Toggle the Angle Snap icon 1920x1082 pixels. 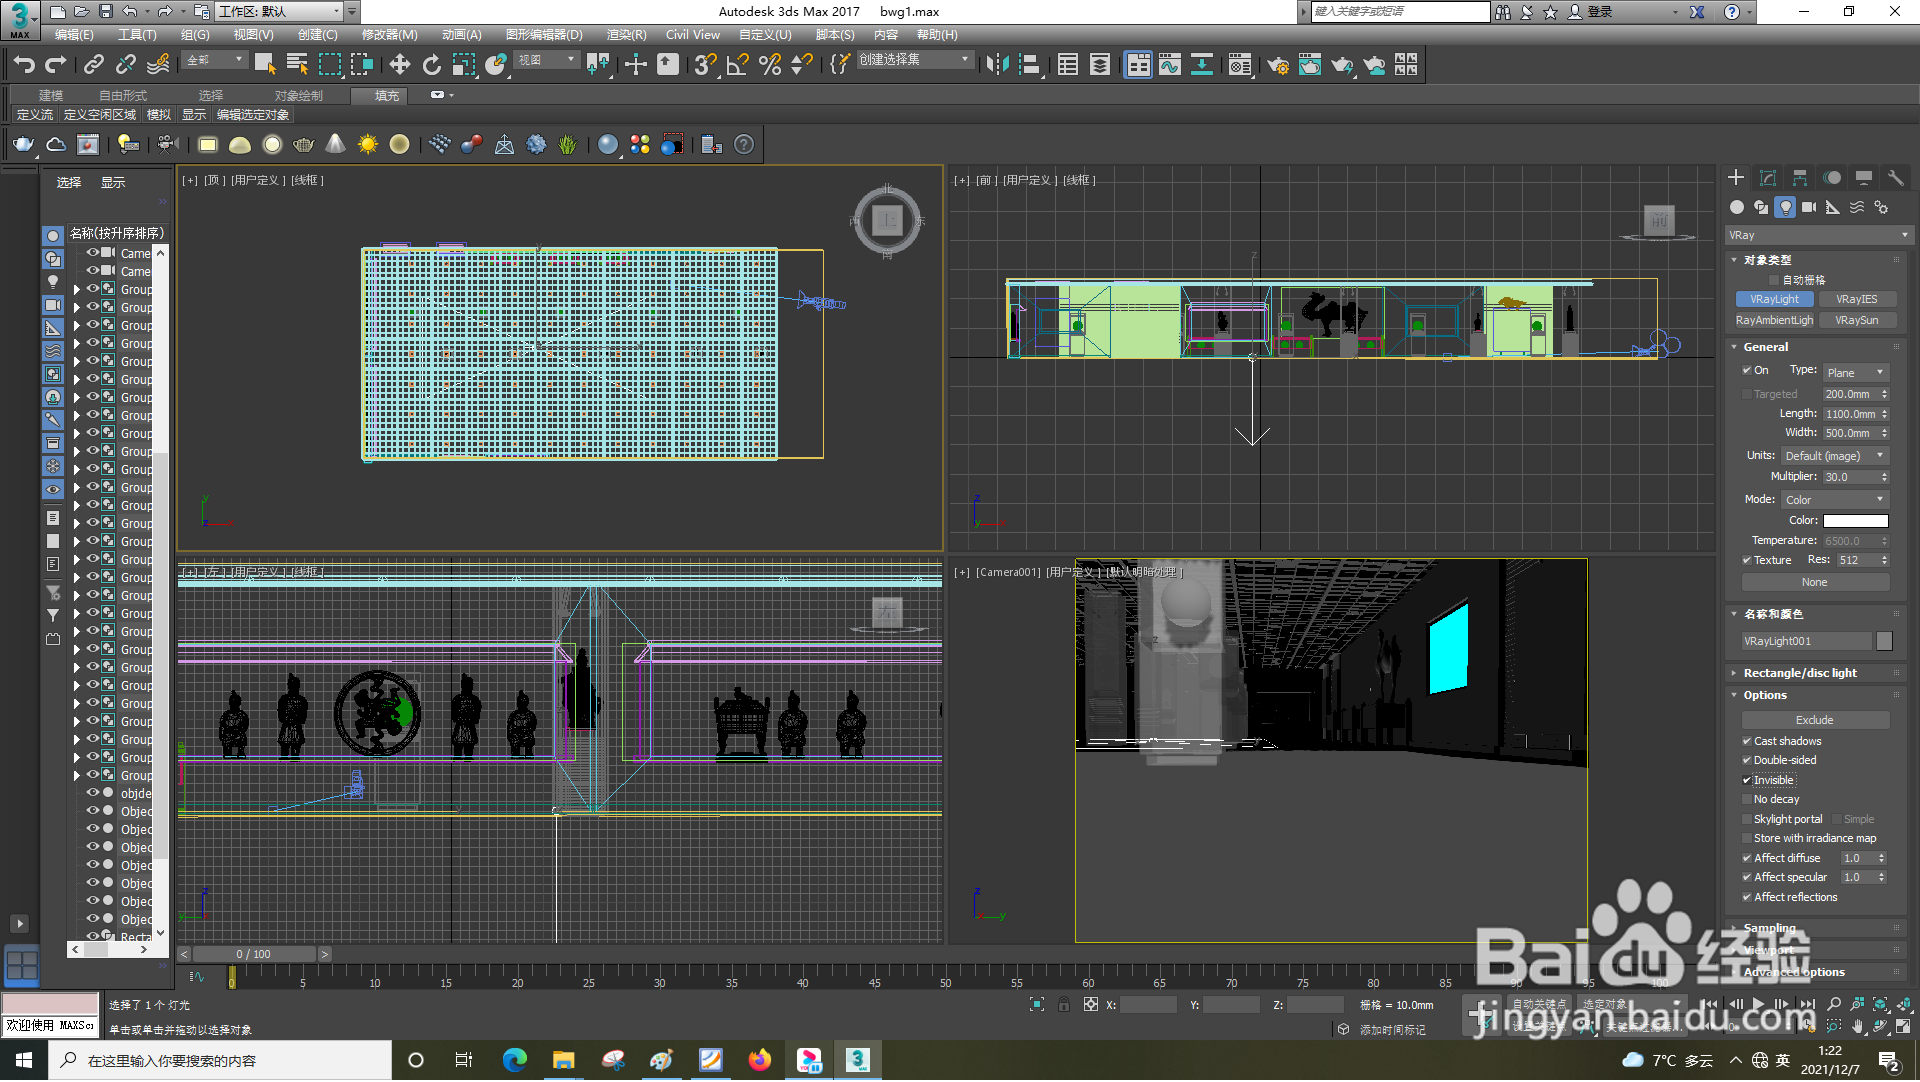coord(737,65)
